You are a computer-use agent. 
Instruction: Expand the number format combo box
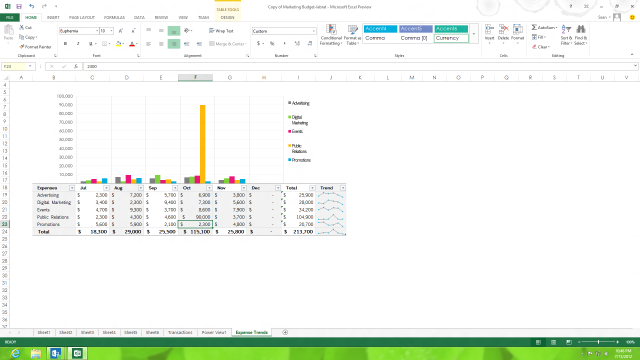[313, 31]
